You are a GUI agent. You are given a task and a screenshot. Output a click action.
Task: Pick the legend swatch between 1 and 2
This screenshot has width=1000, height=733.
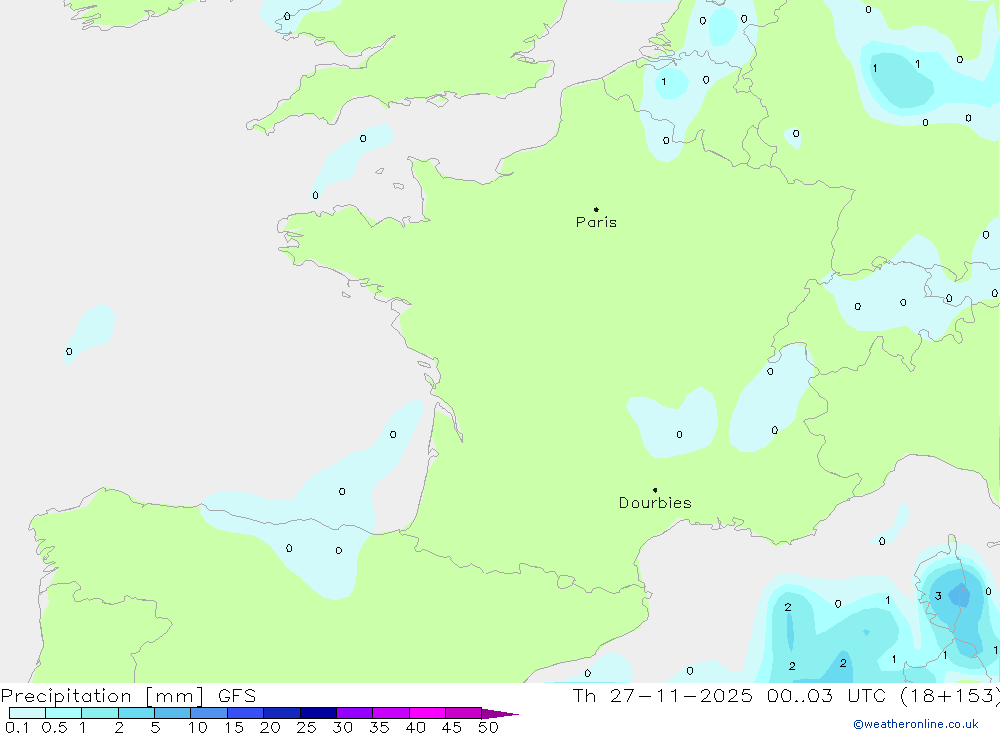point(100,713)
